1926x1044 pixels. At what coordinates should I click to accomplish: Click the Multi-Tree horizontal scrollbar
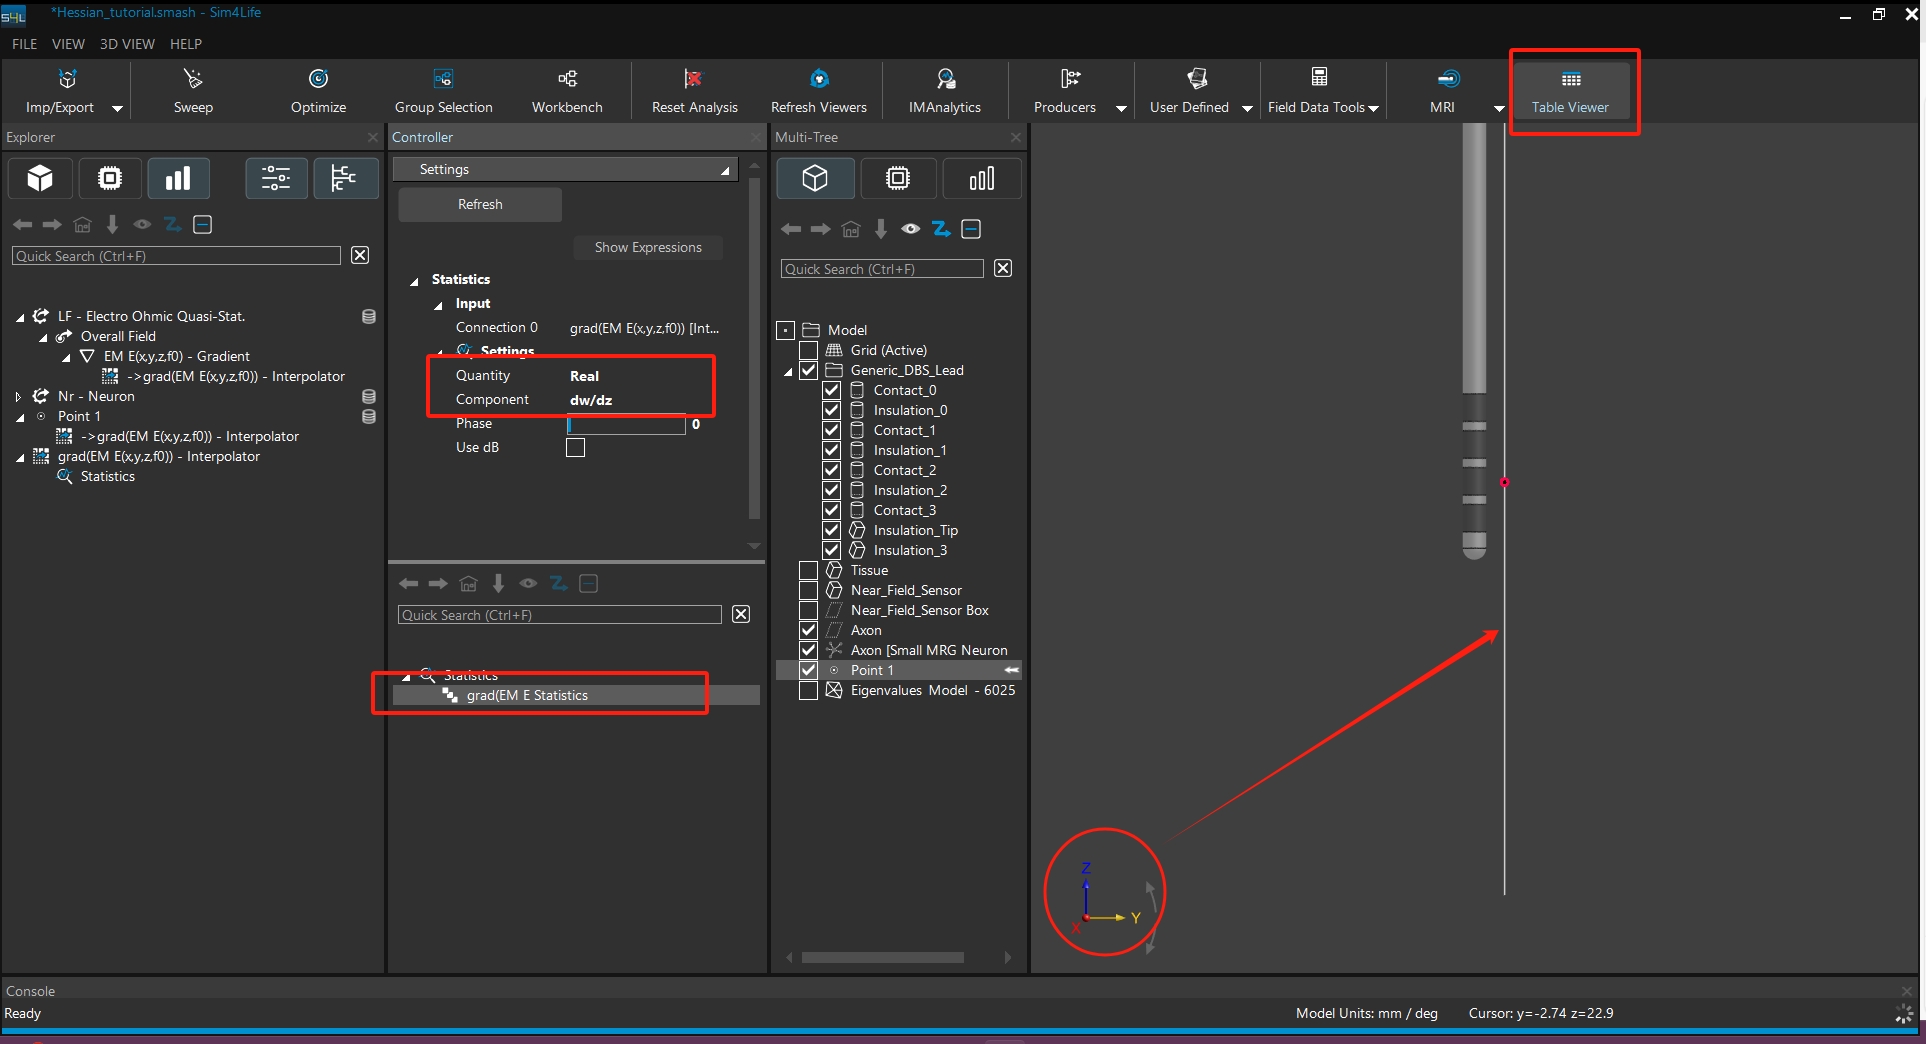tap(882, 957)
